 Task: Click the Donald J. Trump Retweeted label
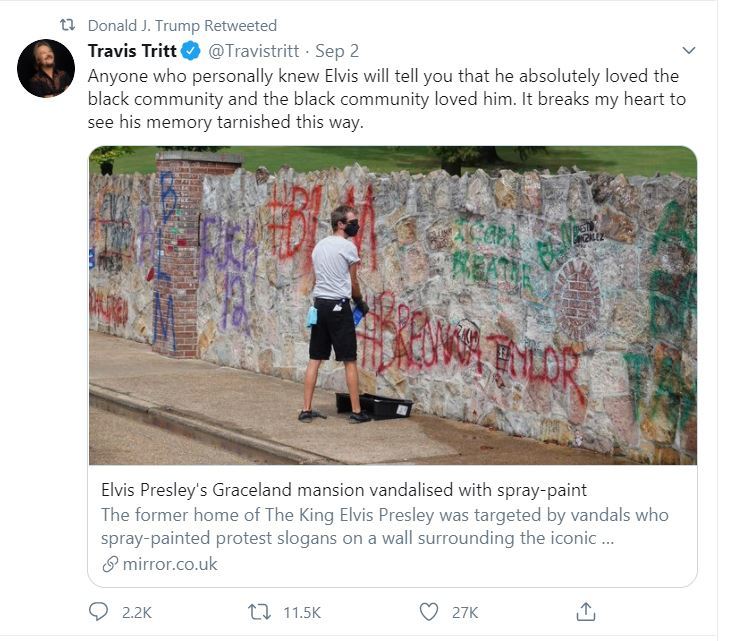(x=182, y=25)
